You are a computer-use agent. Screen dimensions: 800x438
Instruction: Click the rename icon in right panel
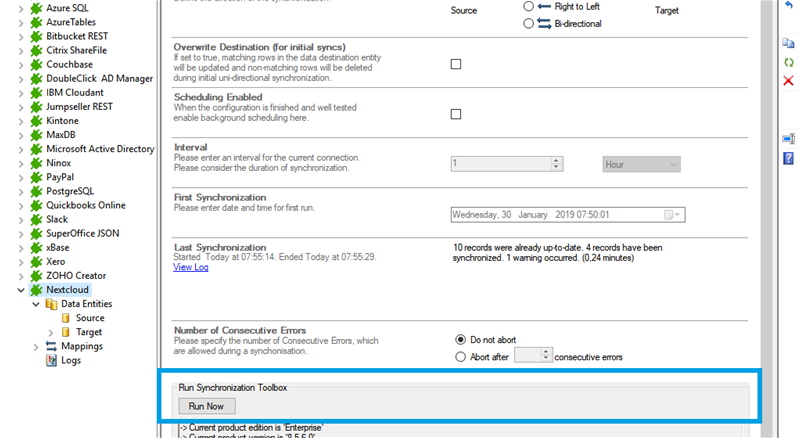coord(788,139)
